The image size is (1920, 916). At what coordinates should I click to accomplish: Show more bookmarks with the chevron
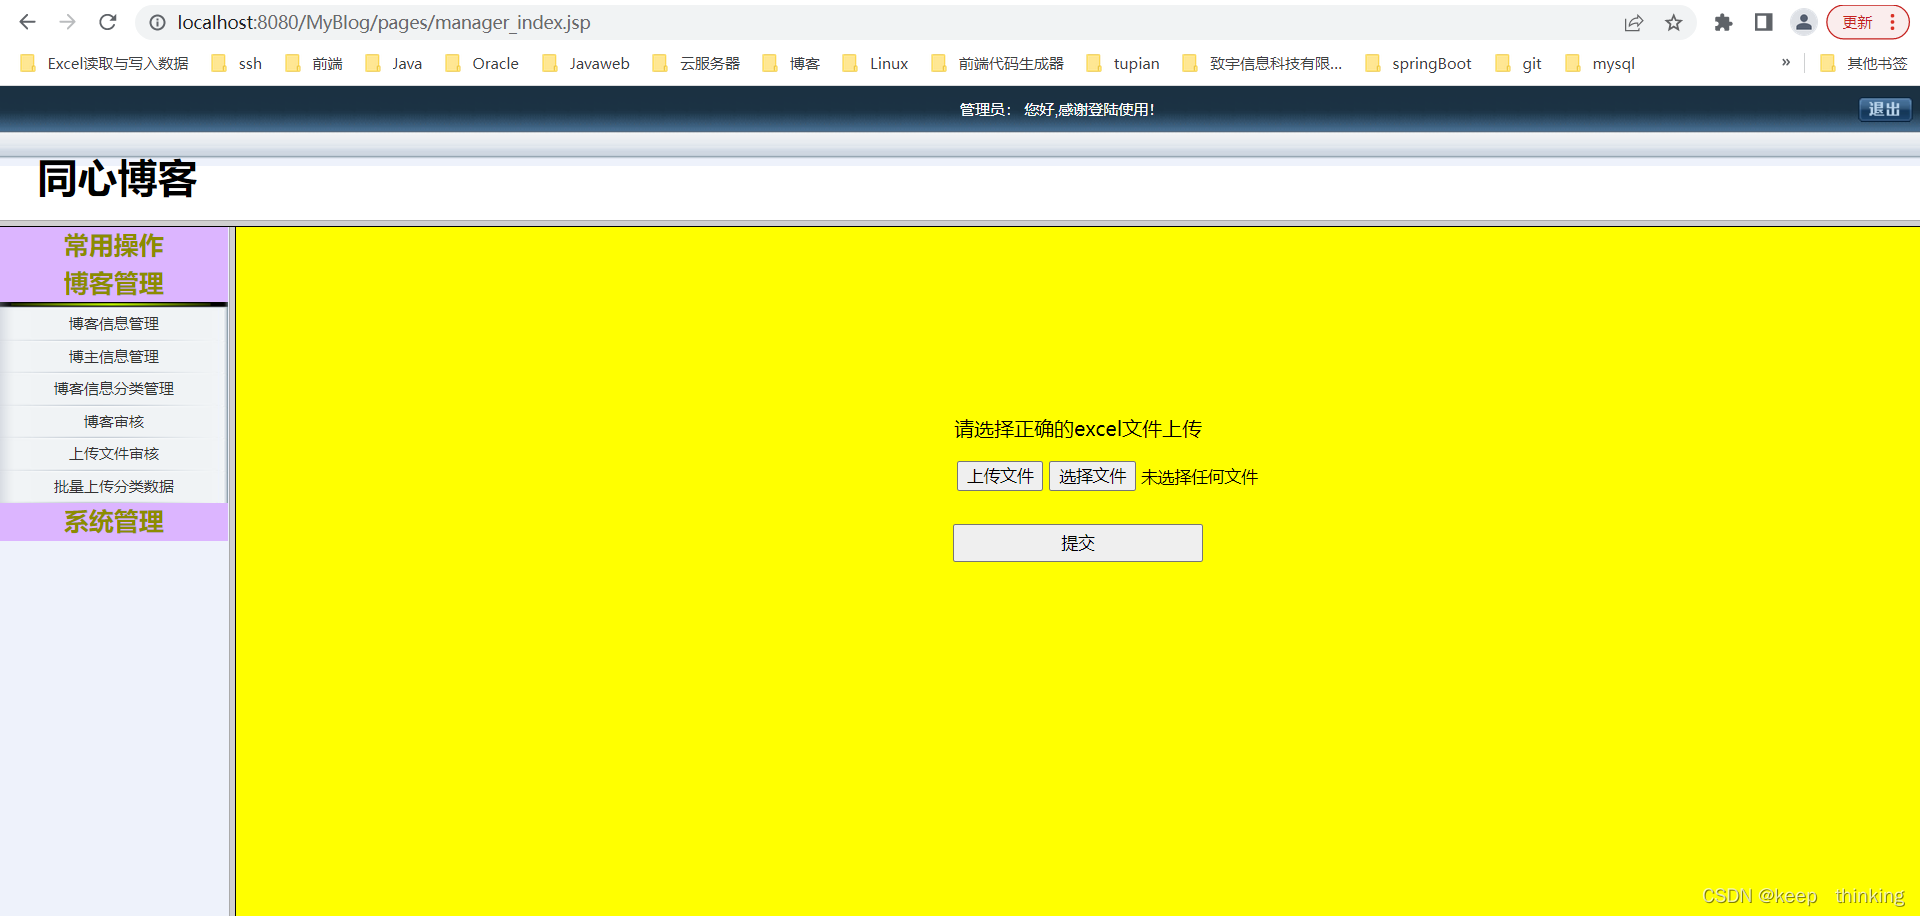pyautogui.click(x=1786, y=62)
